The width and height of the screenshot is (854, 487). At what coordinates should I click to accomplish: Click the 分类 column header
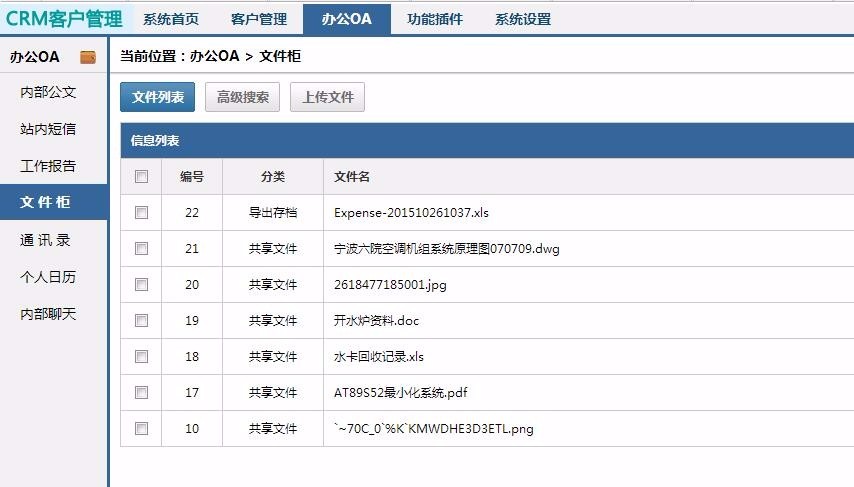pos(273,176)
